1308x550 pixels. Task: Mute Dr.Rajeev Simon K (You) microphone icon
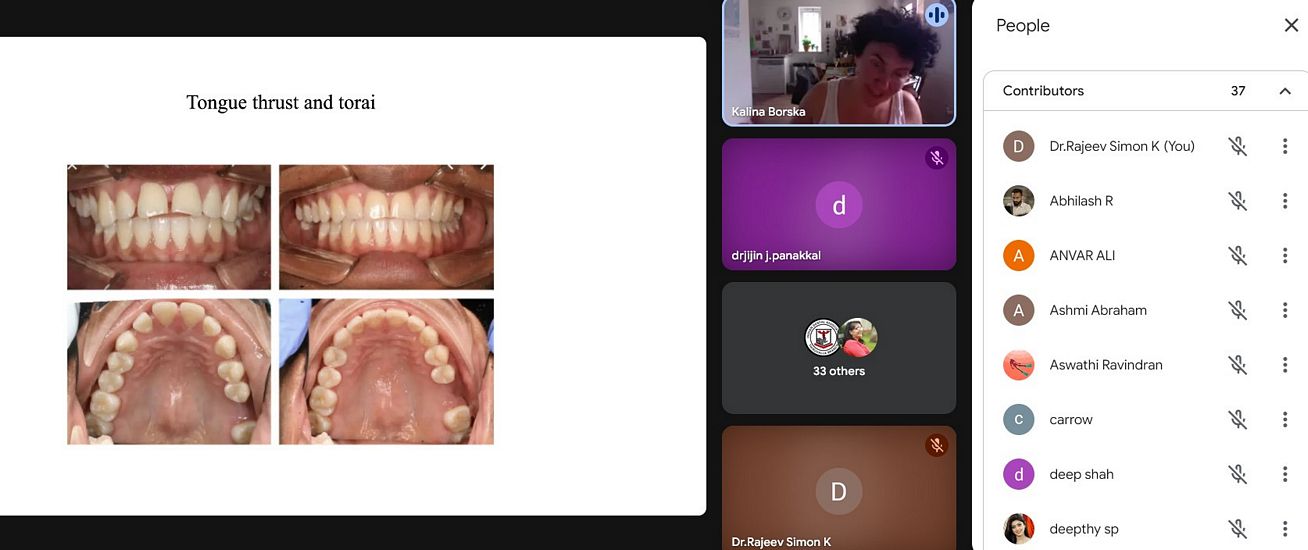1238,146
